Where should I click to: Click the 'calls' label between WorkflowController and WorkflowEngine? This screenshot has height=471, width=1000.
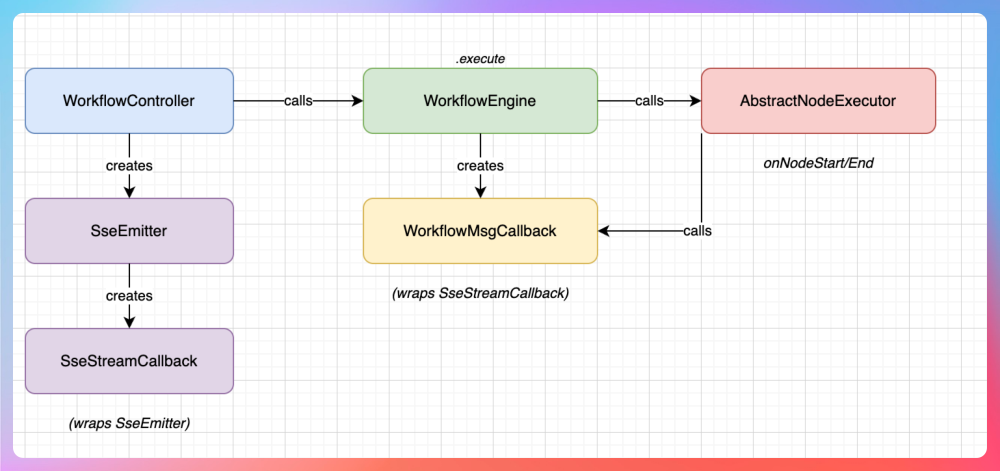[x=298, y=101]
